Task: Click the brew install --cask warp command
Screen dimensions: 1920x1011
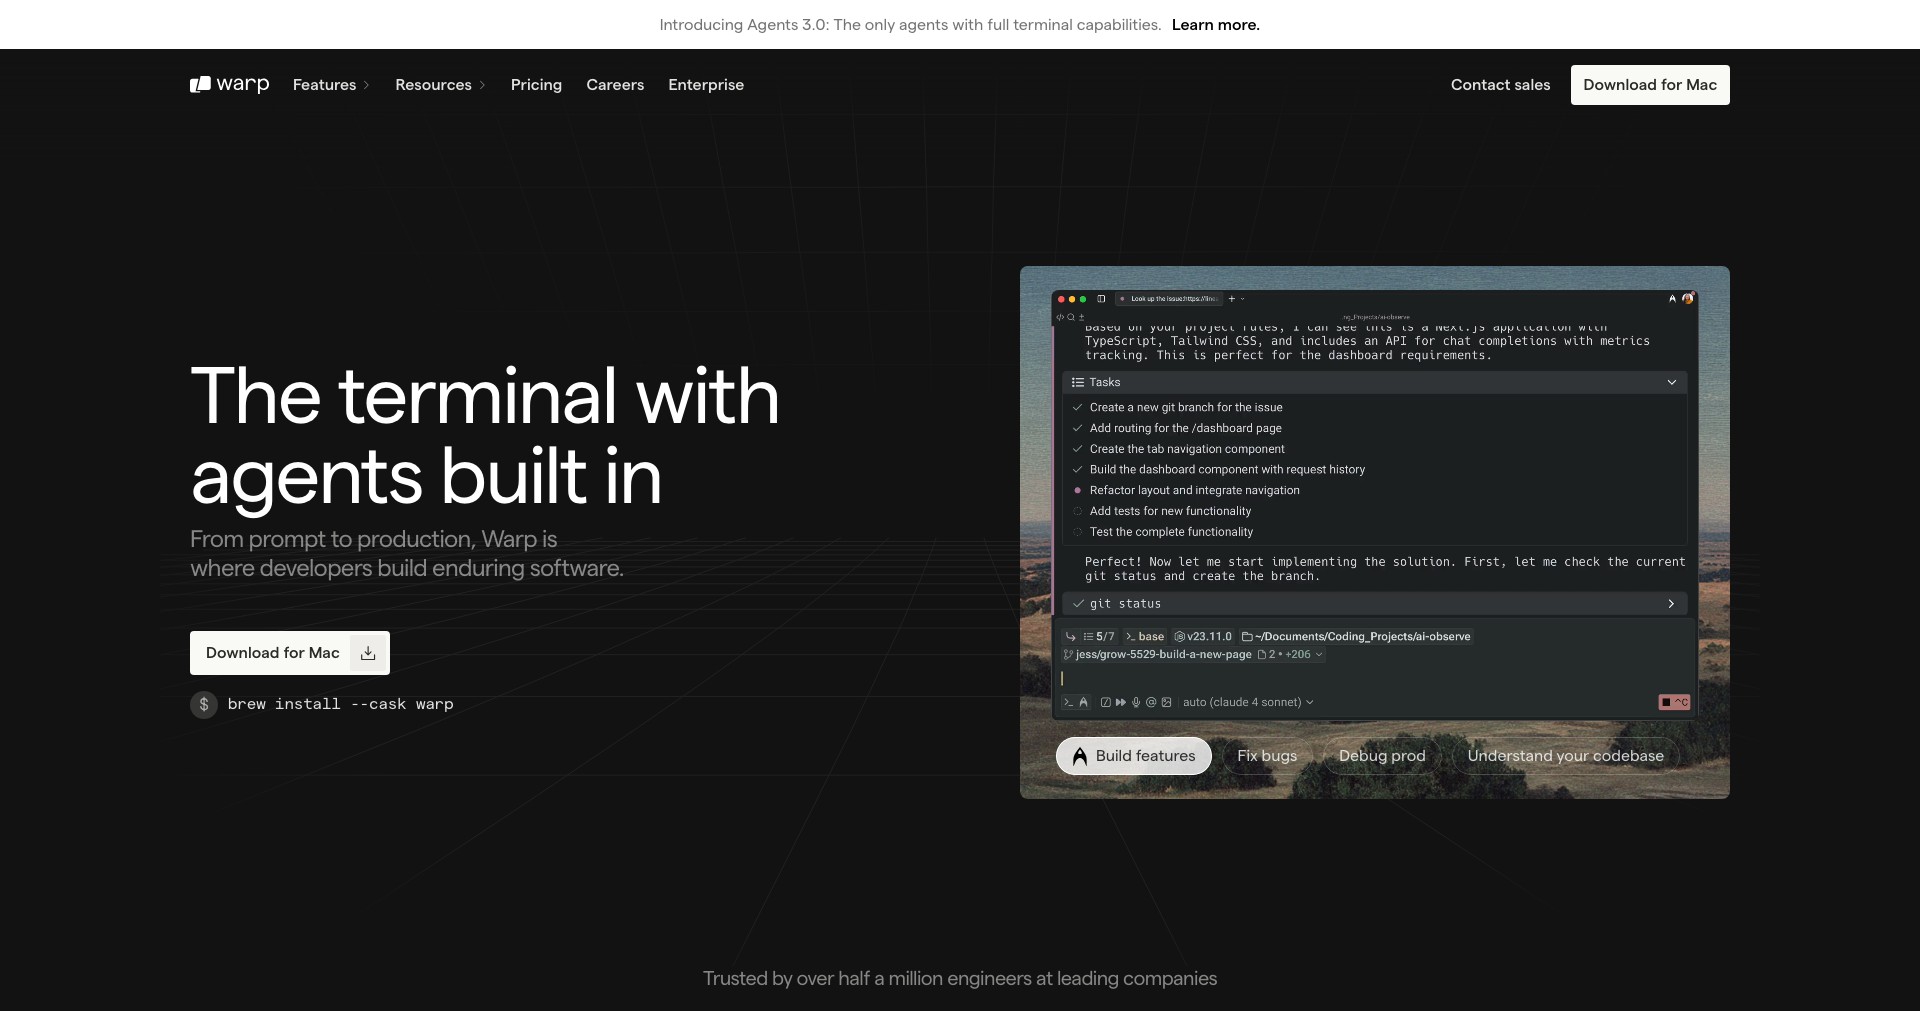Action: click(340, 704)
